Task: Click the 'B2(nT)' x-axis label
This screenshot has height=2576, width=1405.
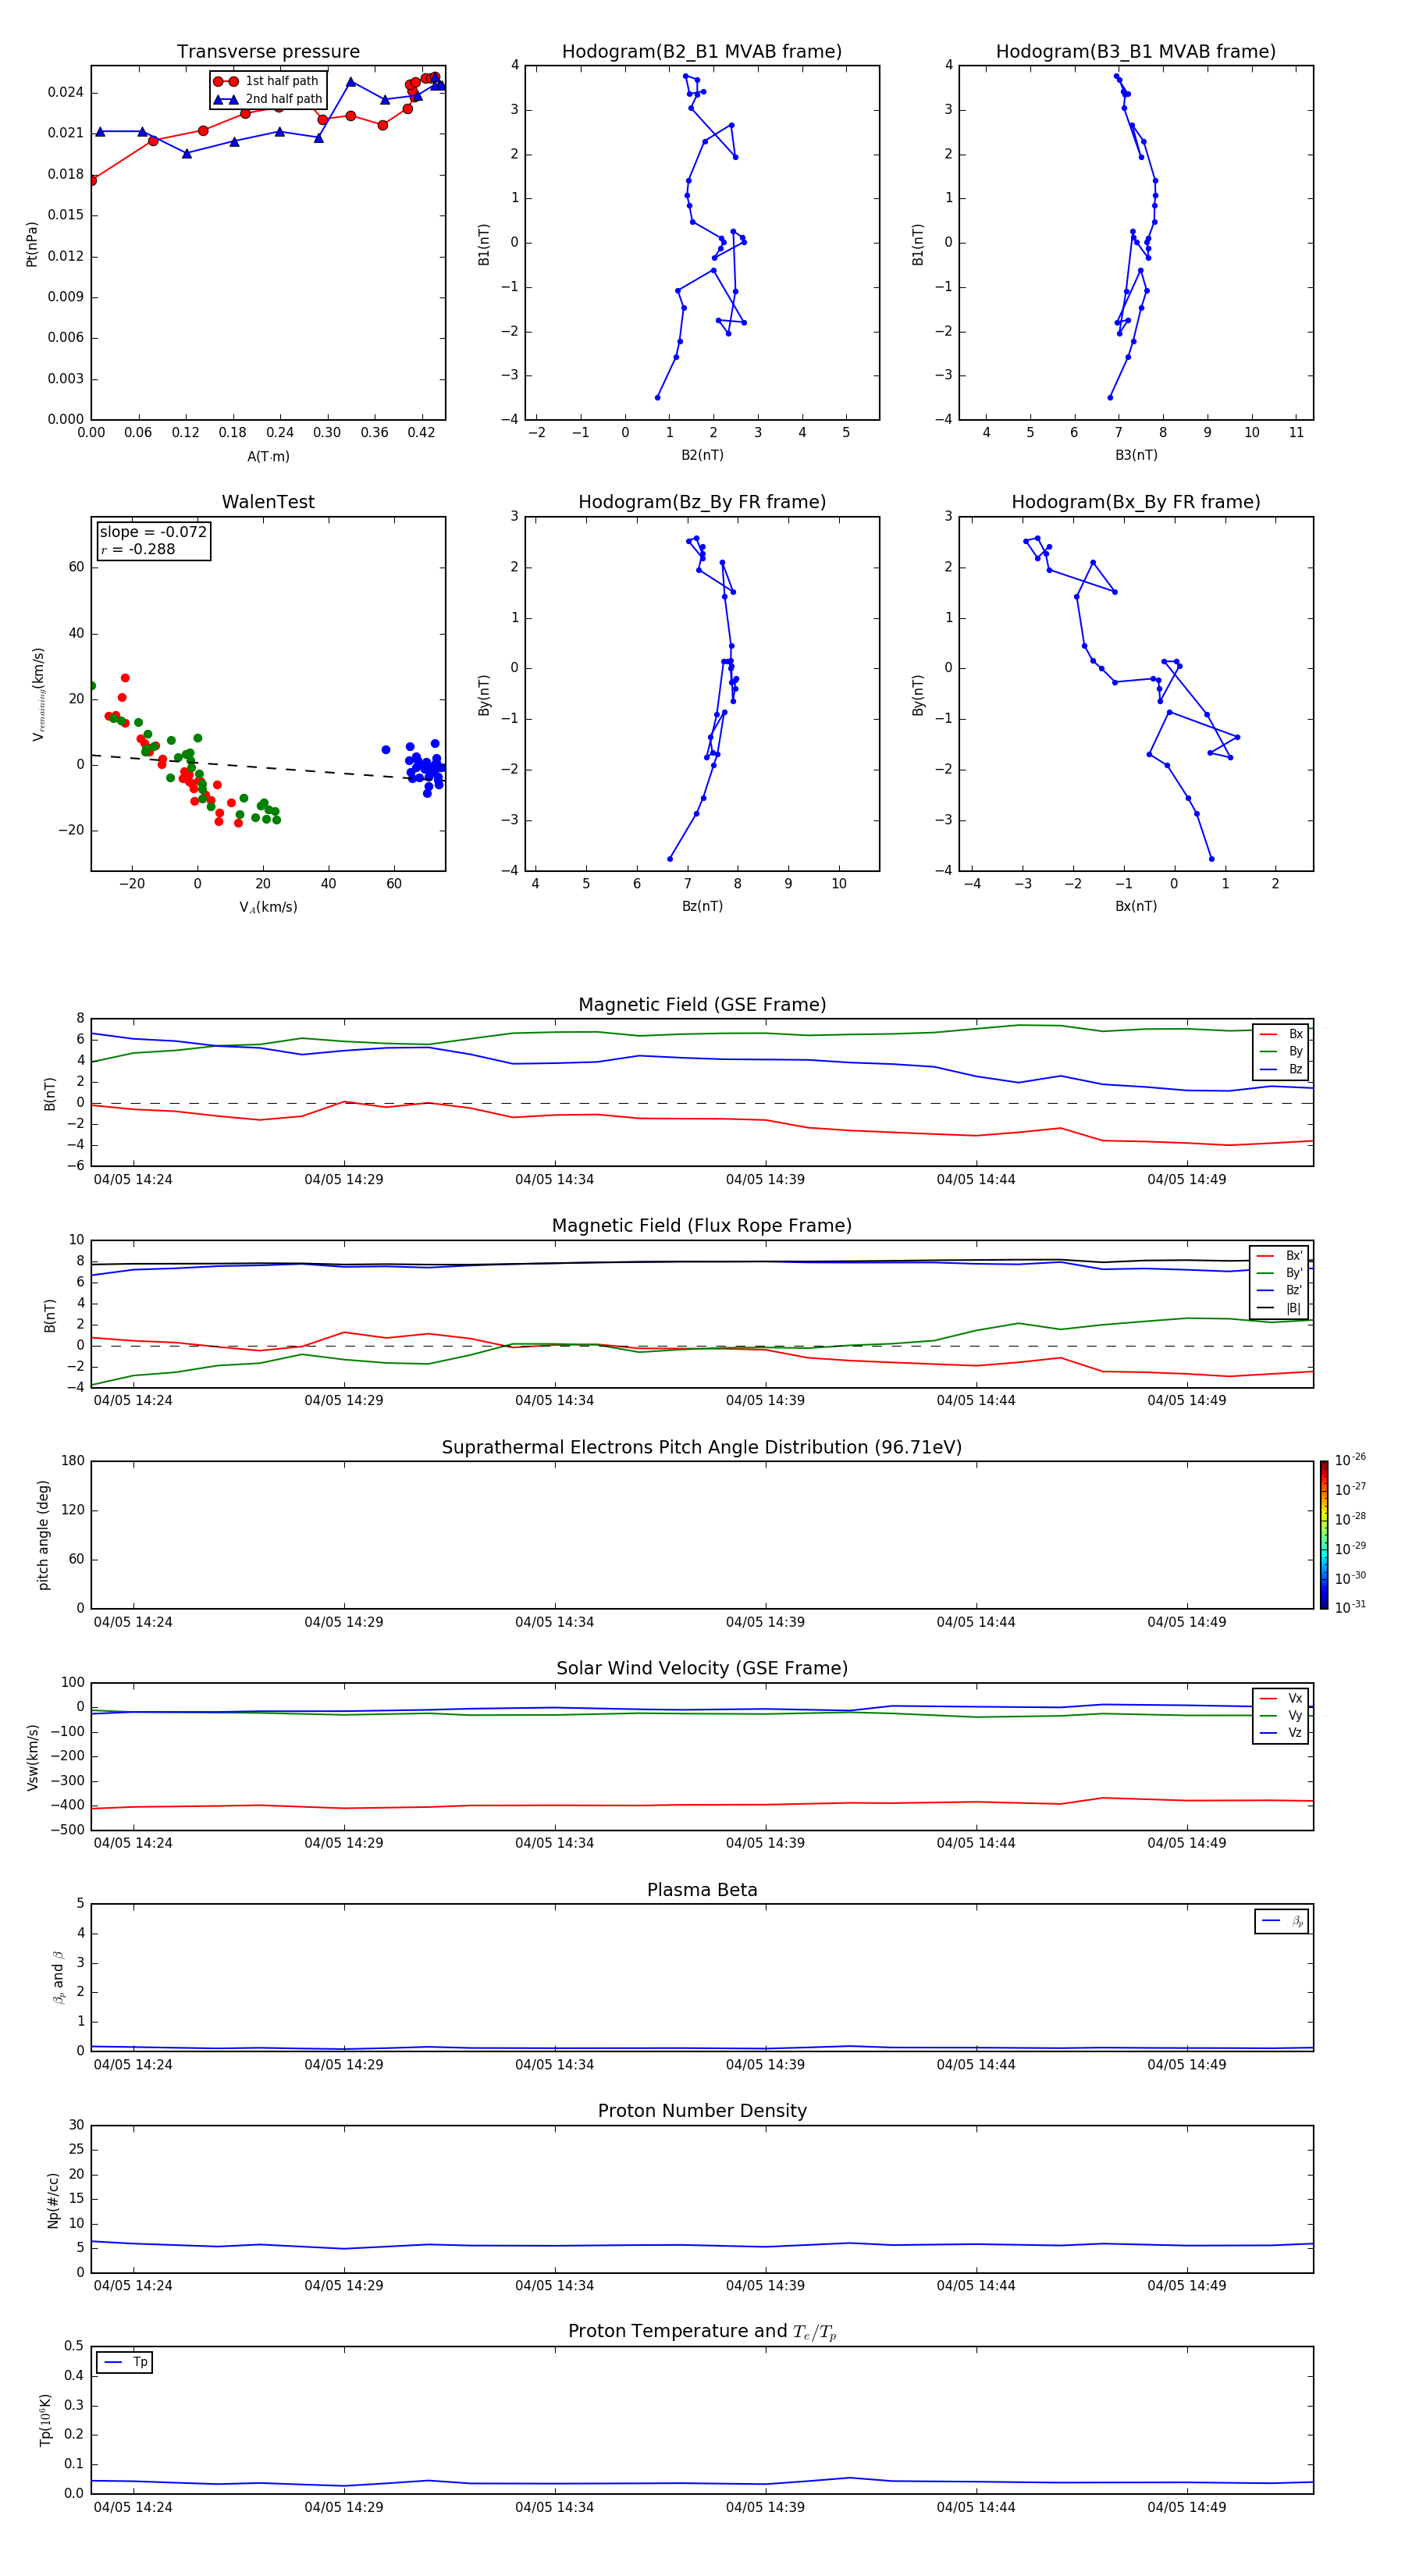Action: pyautogui.click(x=702, y=455)
